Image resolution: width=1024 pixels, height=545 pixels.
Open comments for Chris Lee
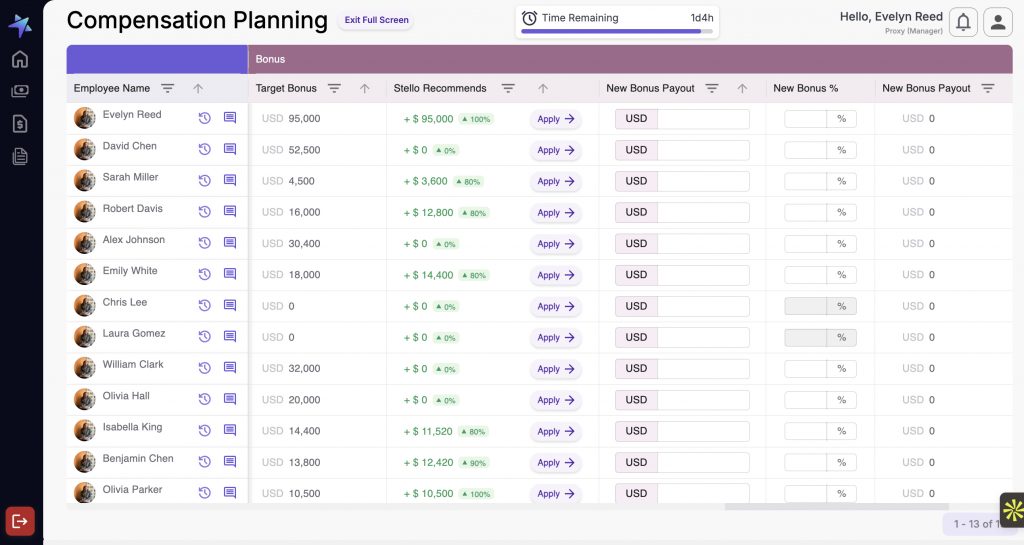230,305
